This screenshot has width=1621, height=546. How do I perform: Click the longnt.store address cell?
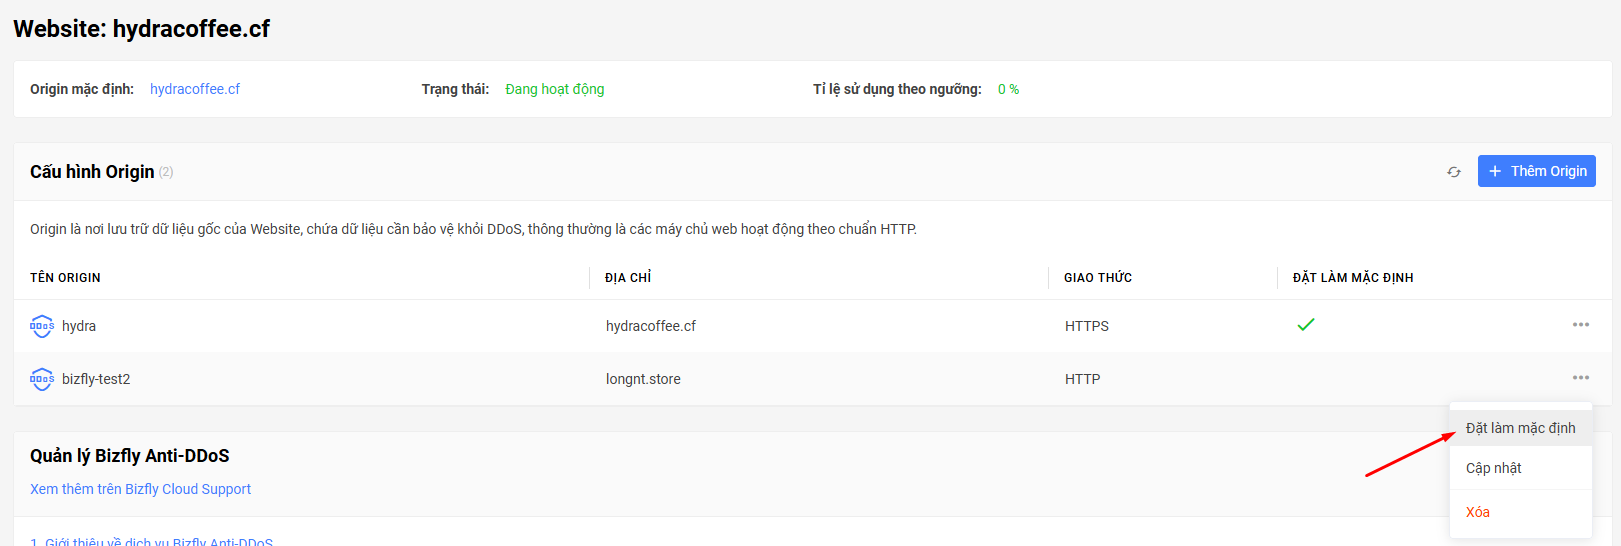click(643, 379)
